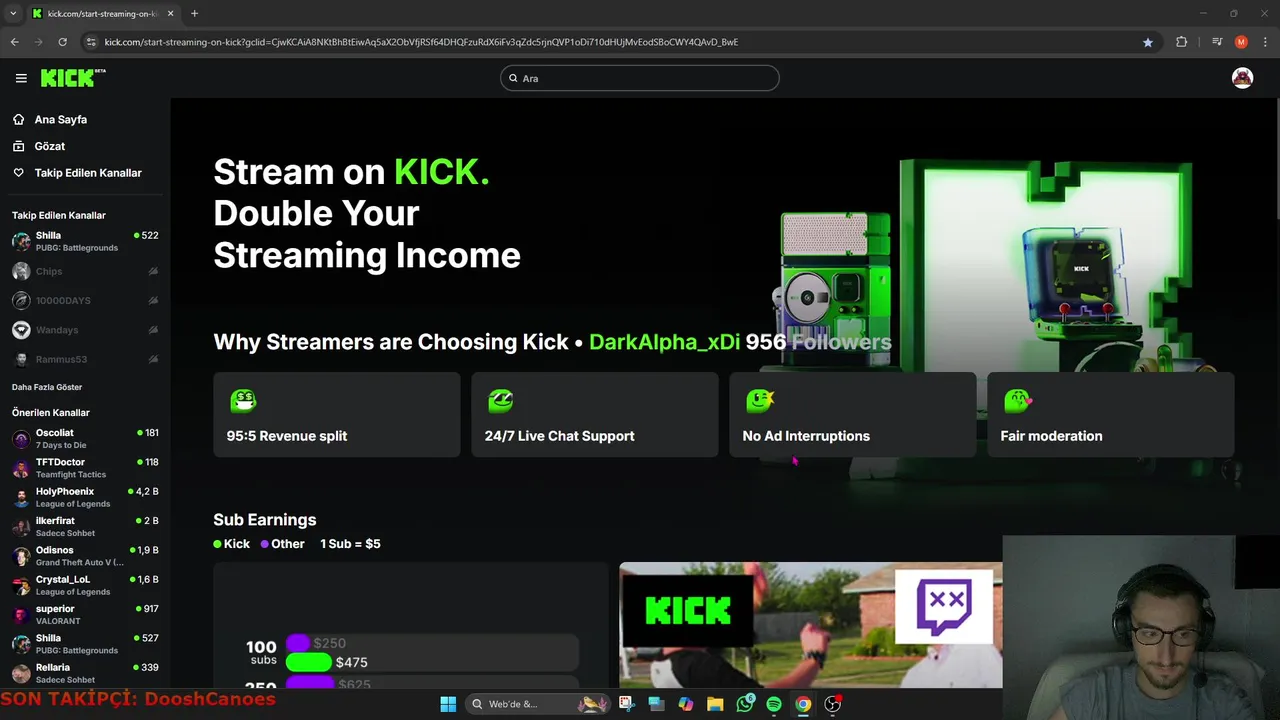
Task: Open recommended Shilla with 527 viewers
Action: tap(85, 644)
